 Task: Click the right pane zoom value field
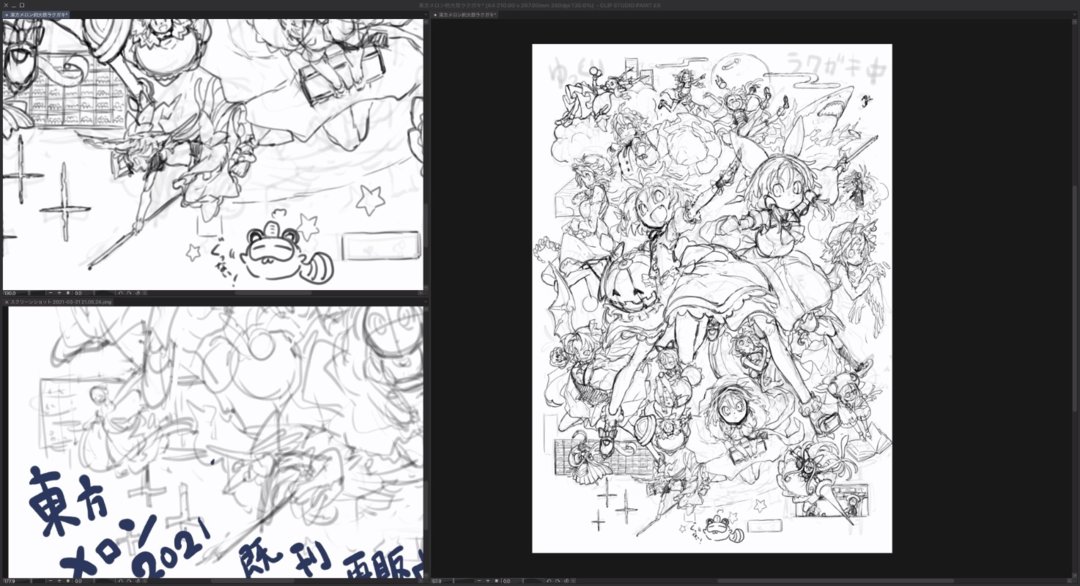[437, 580]
